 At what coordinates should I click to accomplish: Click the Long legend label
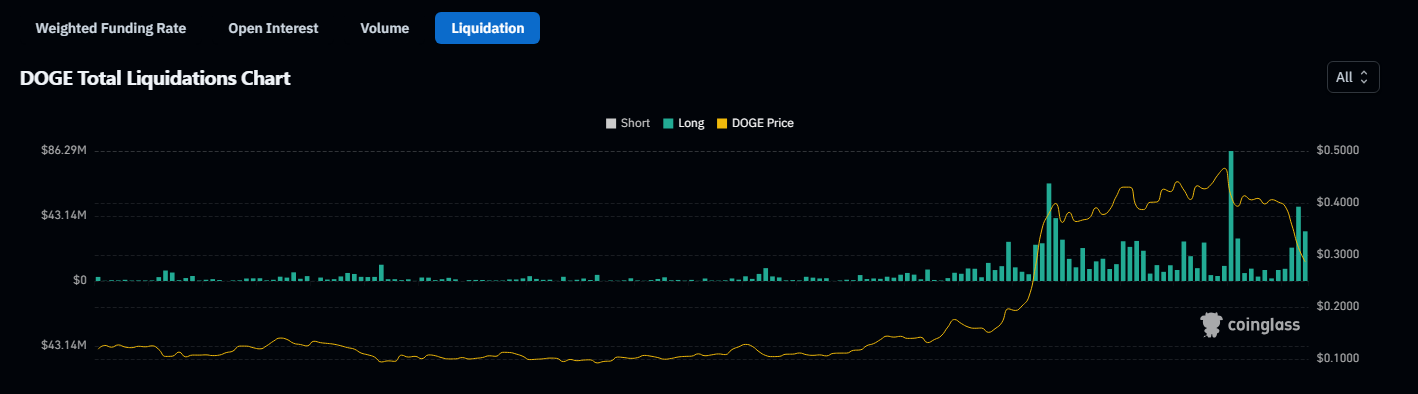691,123
